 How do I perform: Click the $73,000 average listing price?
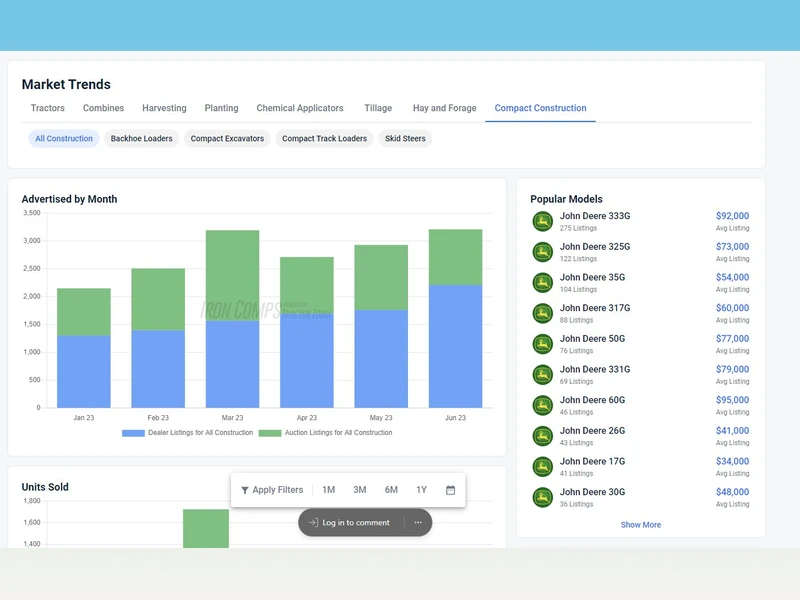(732, 246)
